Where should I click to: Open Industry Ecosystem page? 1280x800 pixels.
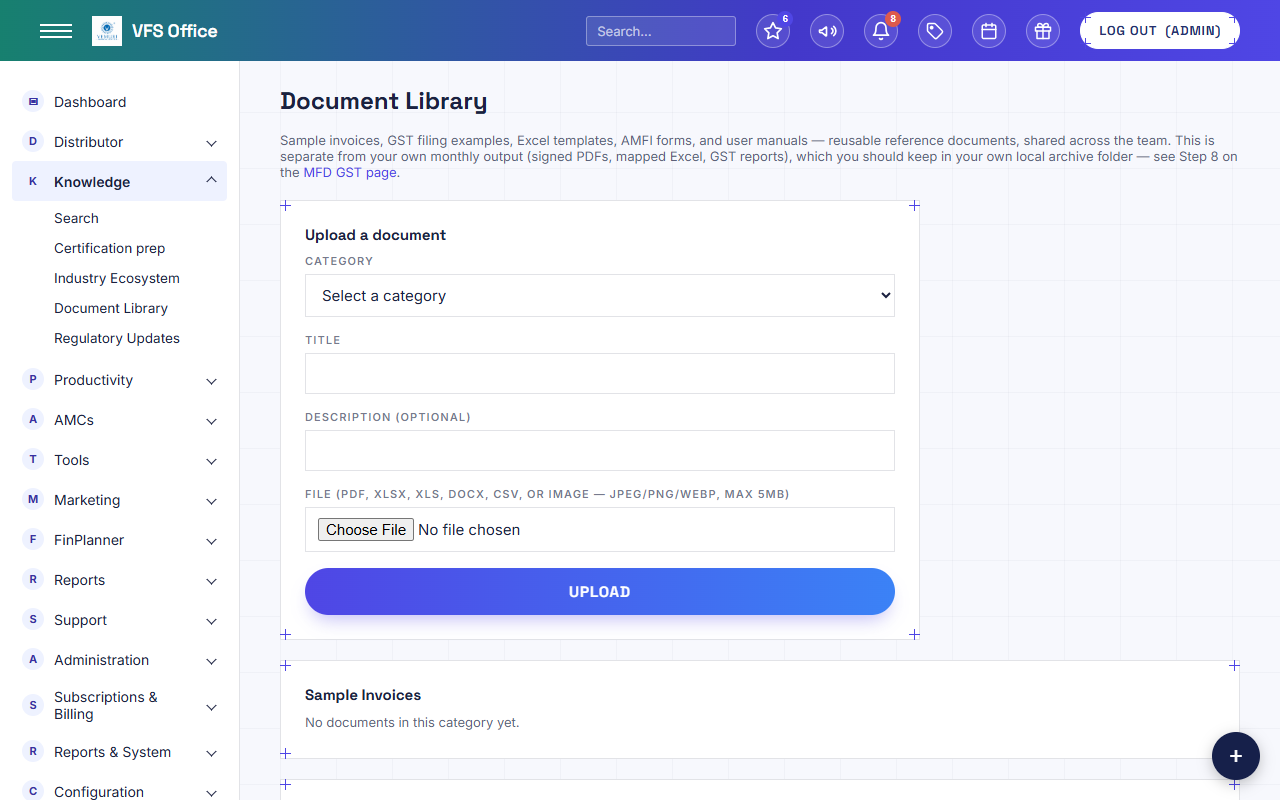[x=117, y=278]
